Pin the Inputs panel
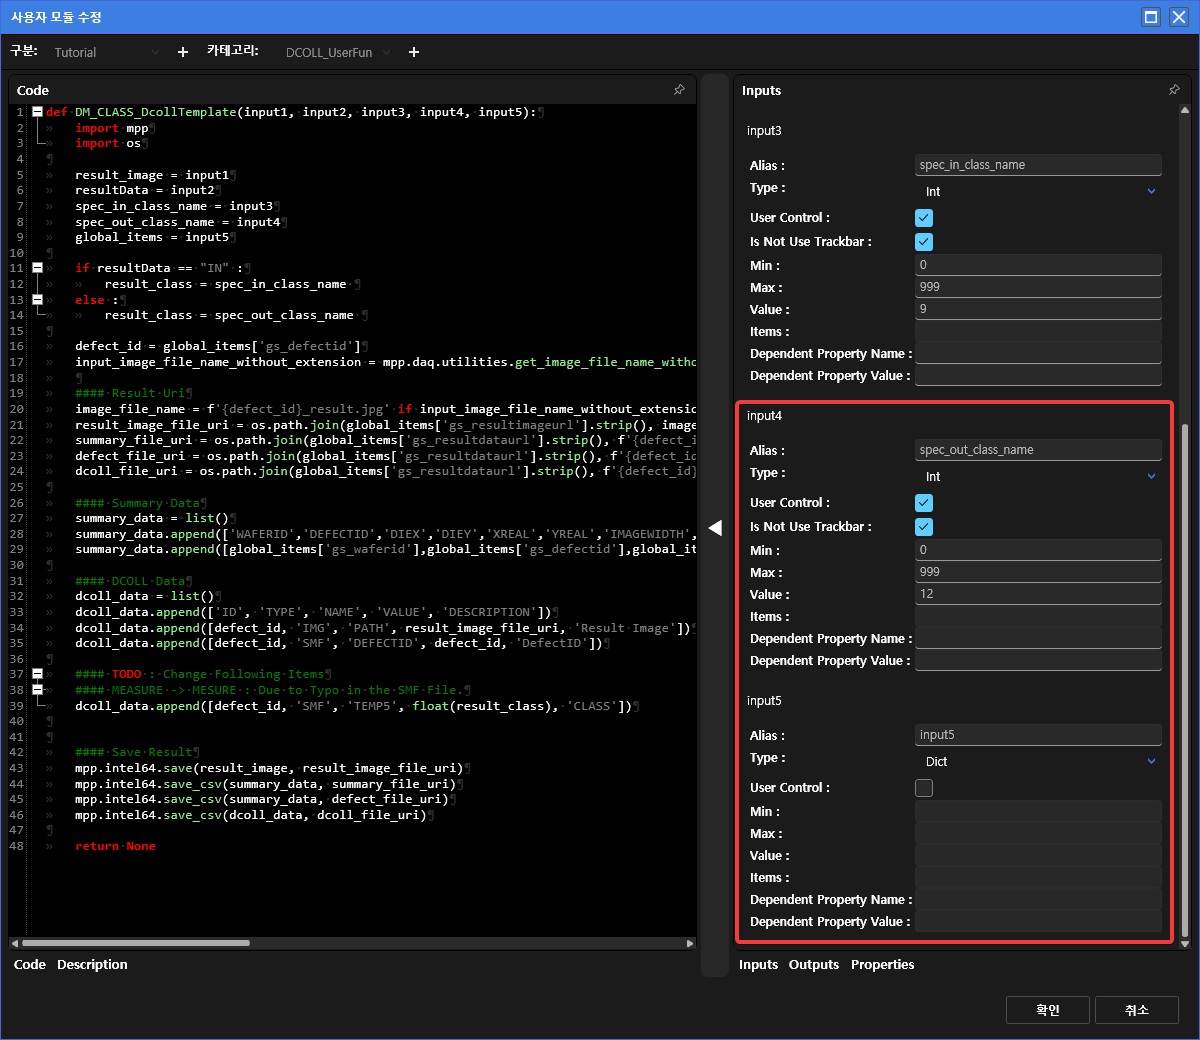The width and height of the screenshot is (1200, 1040). [x=1174, y=90]
